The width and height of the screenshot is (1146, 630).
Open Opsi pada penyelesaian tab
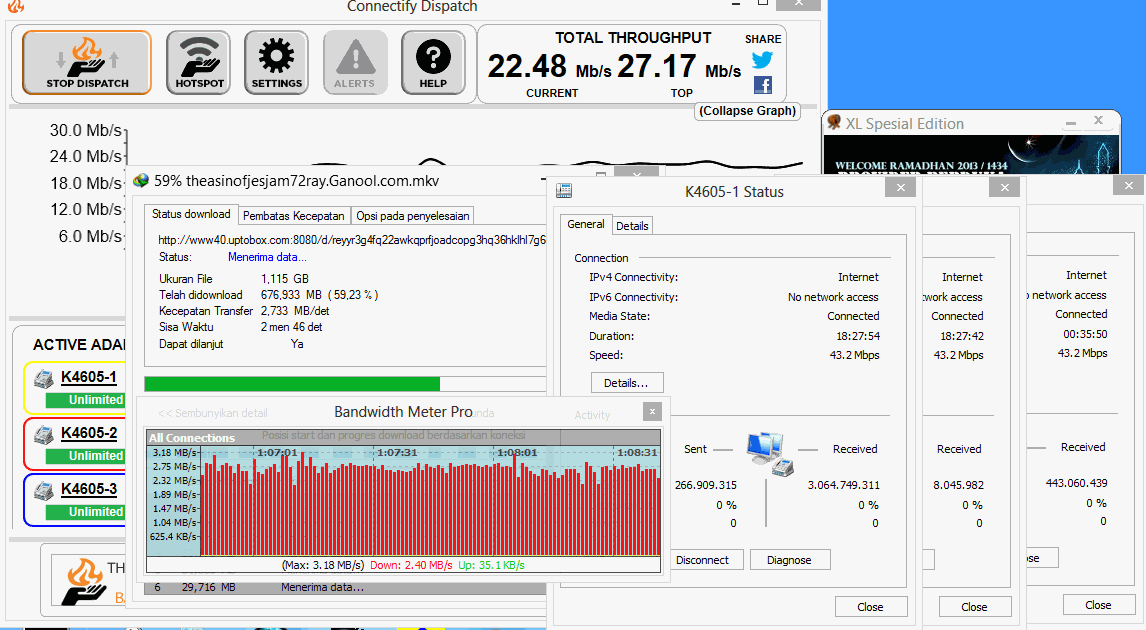click(412, 216)
